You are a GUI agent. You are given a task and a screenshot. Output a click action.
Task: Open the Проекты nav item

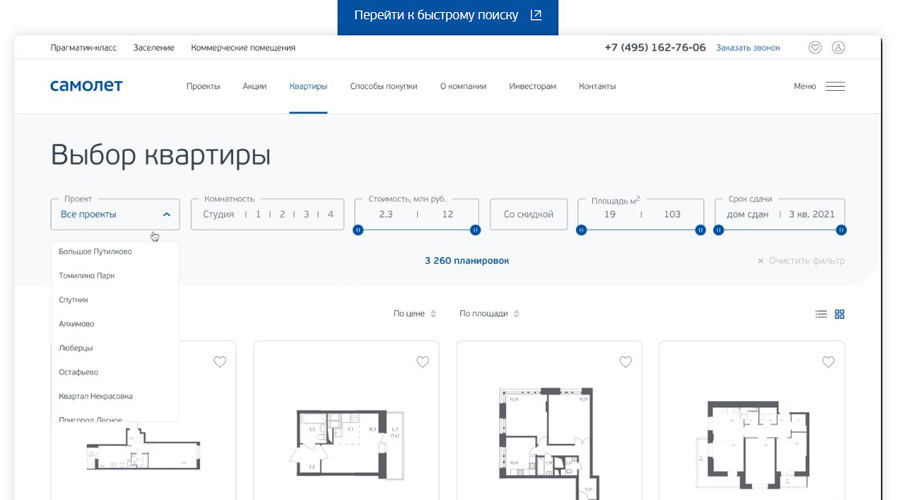click(203, 86)
